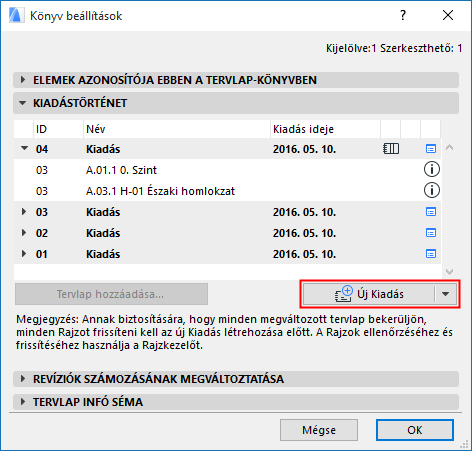Click the Tervlap hozzáadása... button

click(111, 294)
